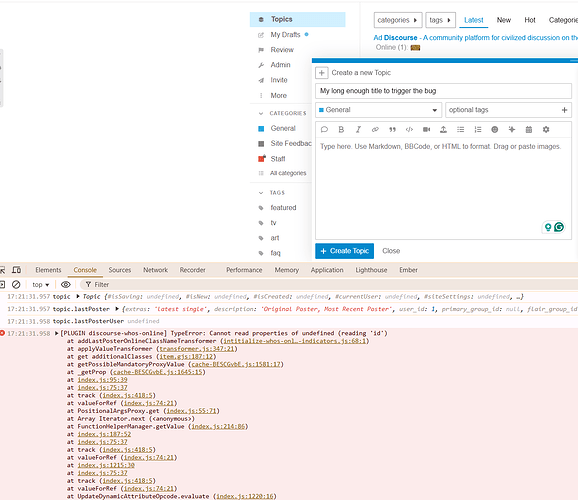Open the DevTools Application tab

click(327, 270)
